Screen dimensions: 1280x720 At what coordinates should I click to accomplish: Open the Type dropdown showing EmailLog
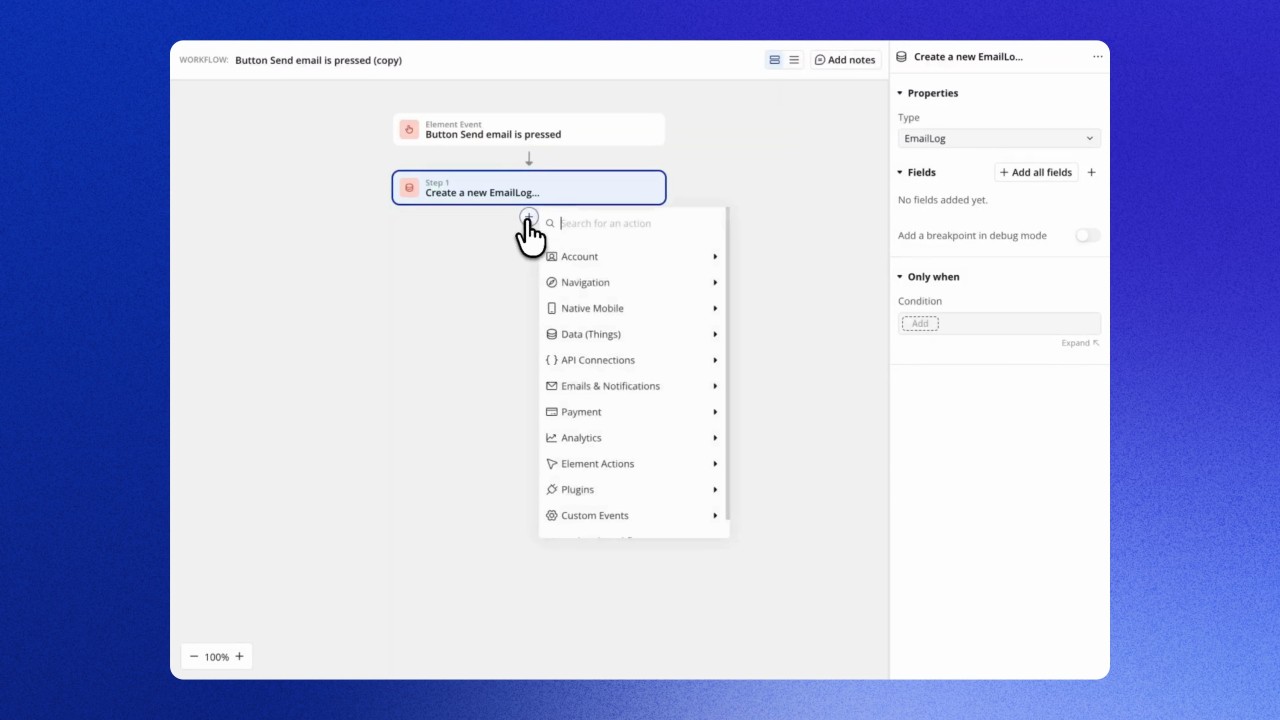click(998, 139)
